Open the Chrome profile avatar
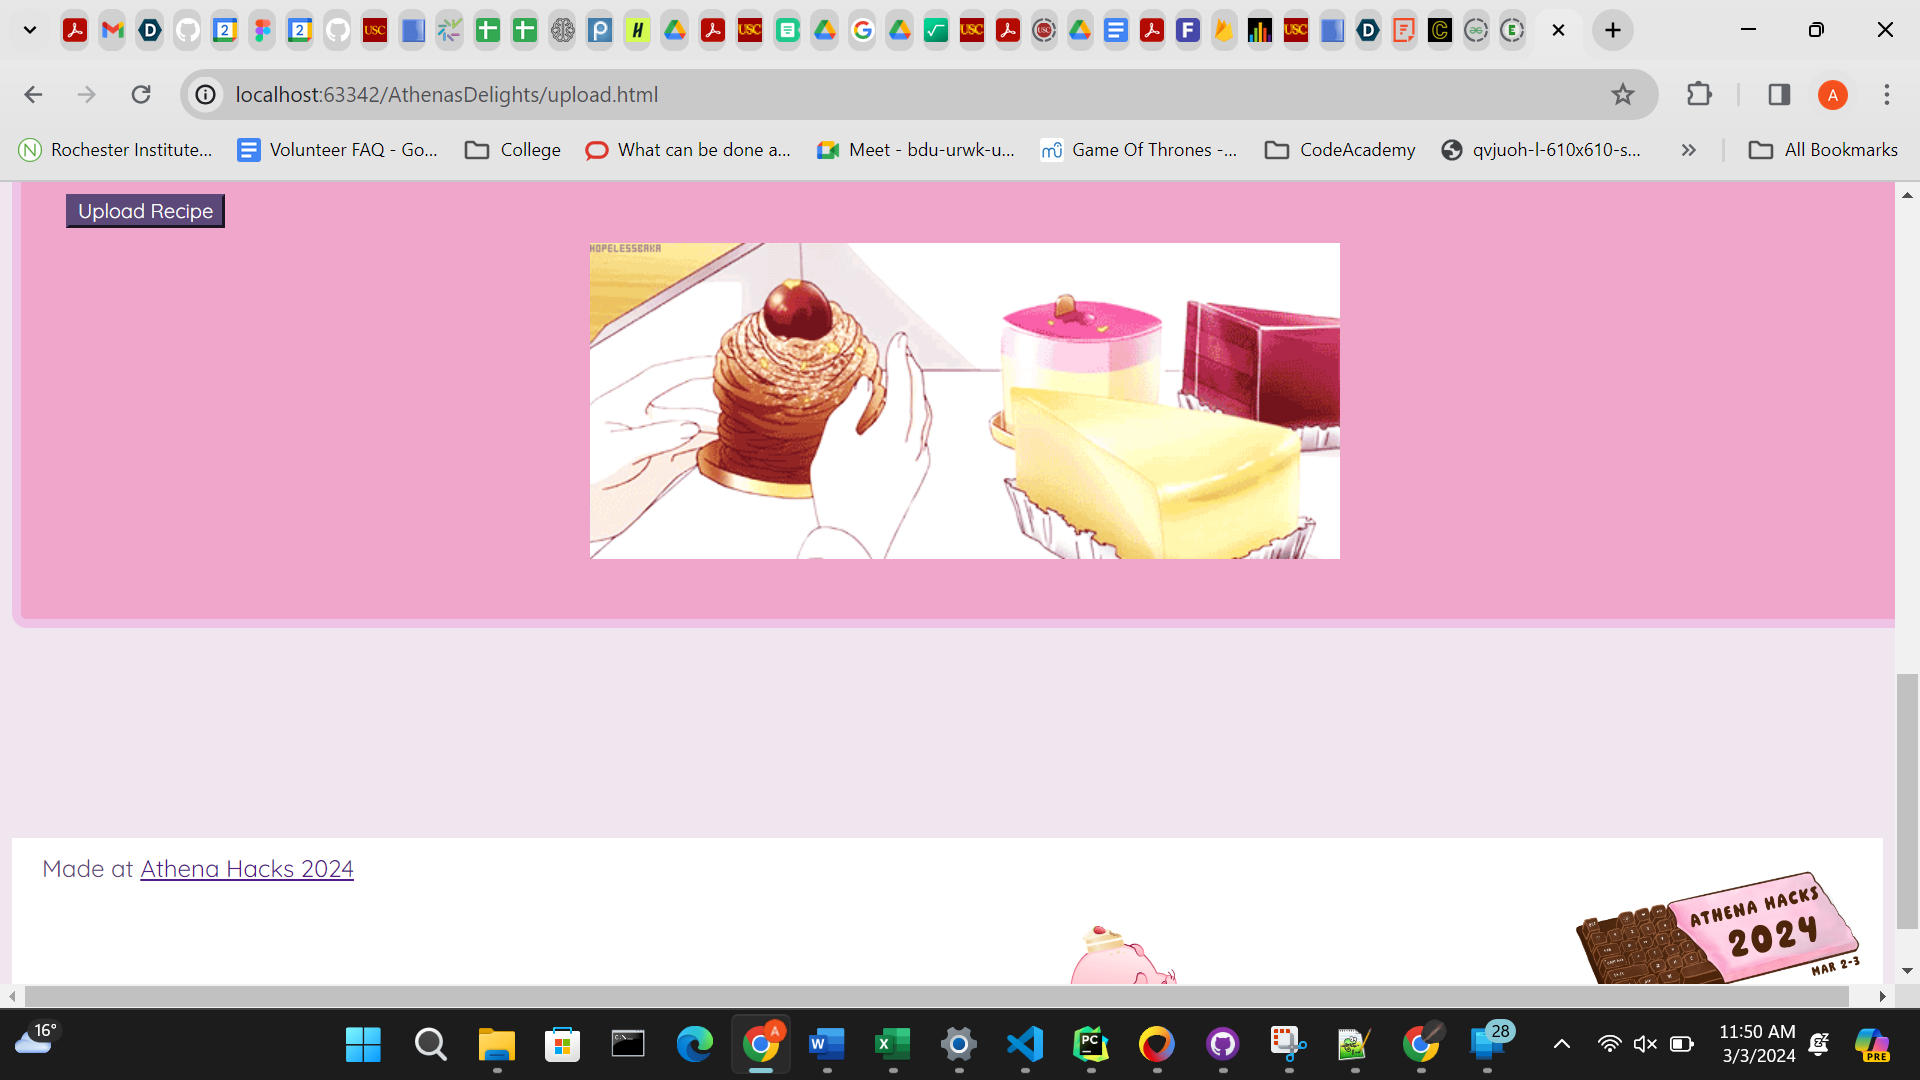 pyautogui.click(x=1832, y=94)
